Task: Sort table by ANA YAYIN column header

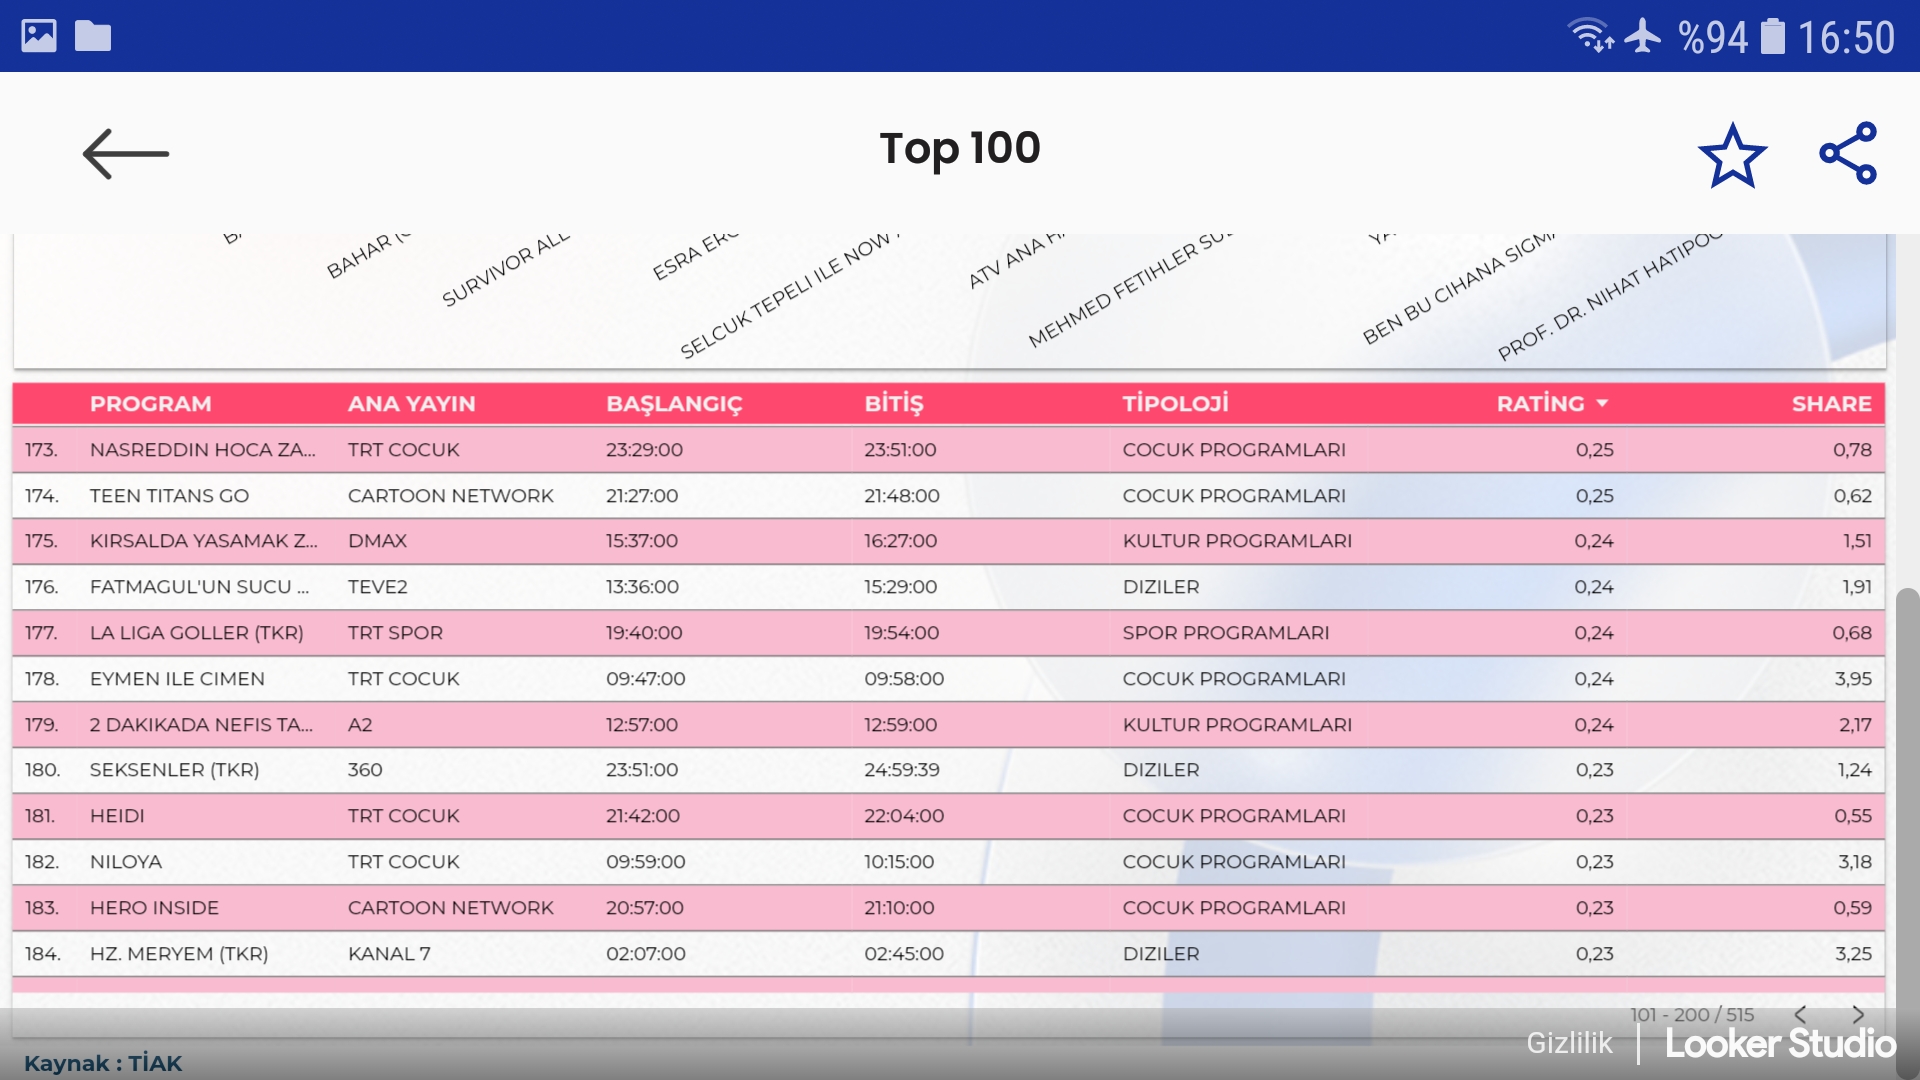Action: 411,403
